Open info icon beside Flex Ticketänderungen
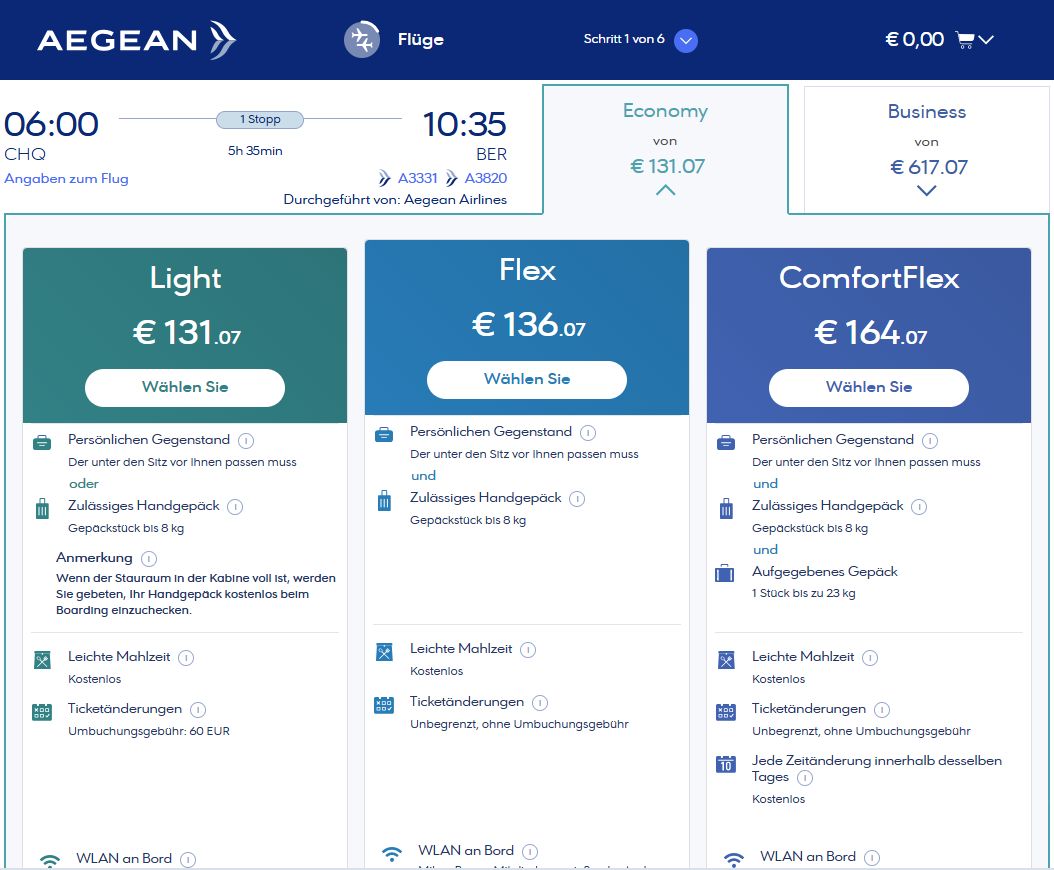Viewport: 1054px width, 870px height. tap(540, 703)
